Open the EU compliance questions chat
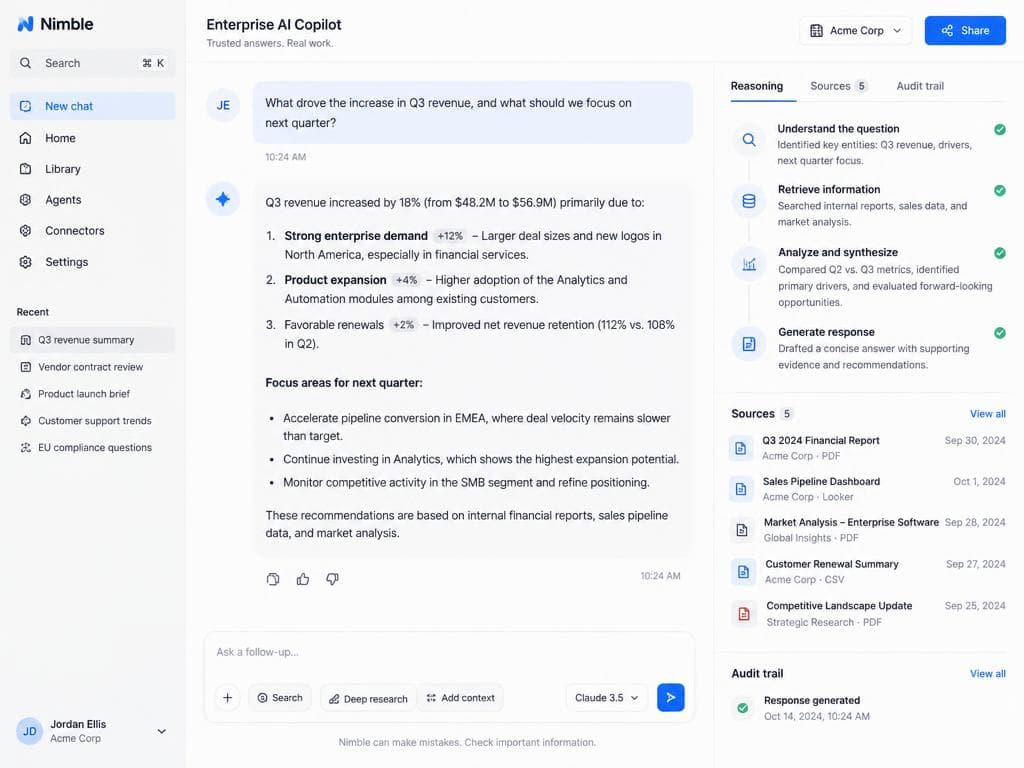1024x768 pixels. (93, 447)
